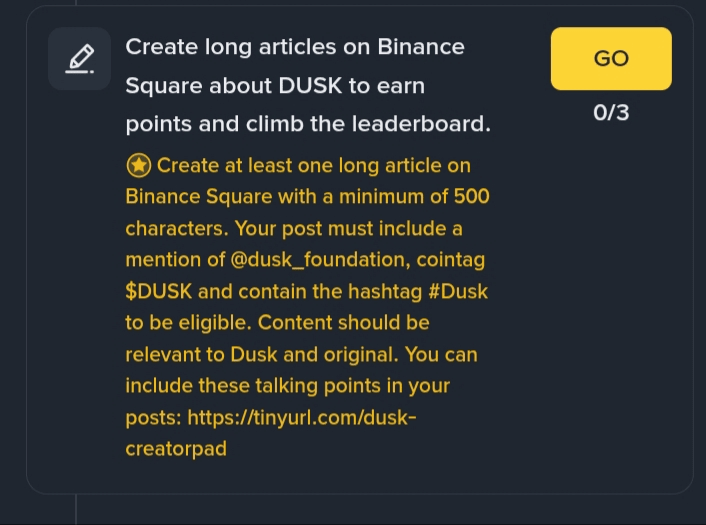Click the 0/3 progress counter

pos(611,112)
